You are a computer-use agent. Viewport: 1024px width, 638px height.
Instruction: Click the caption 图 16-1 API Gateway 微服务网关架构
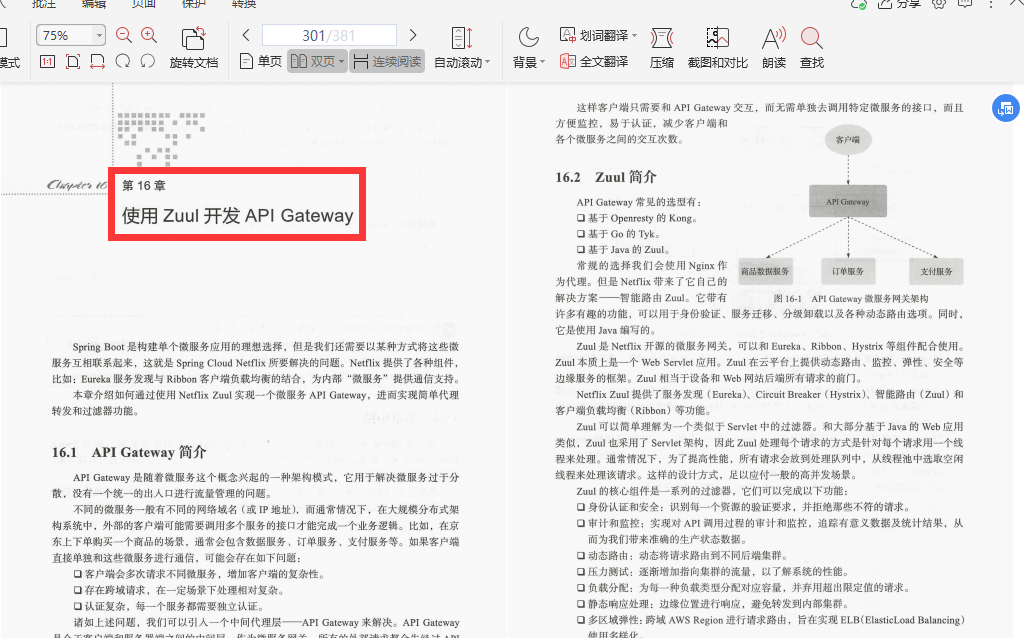[x=851, y=298]
